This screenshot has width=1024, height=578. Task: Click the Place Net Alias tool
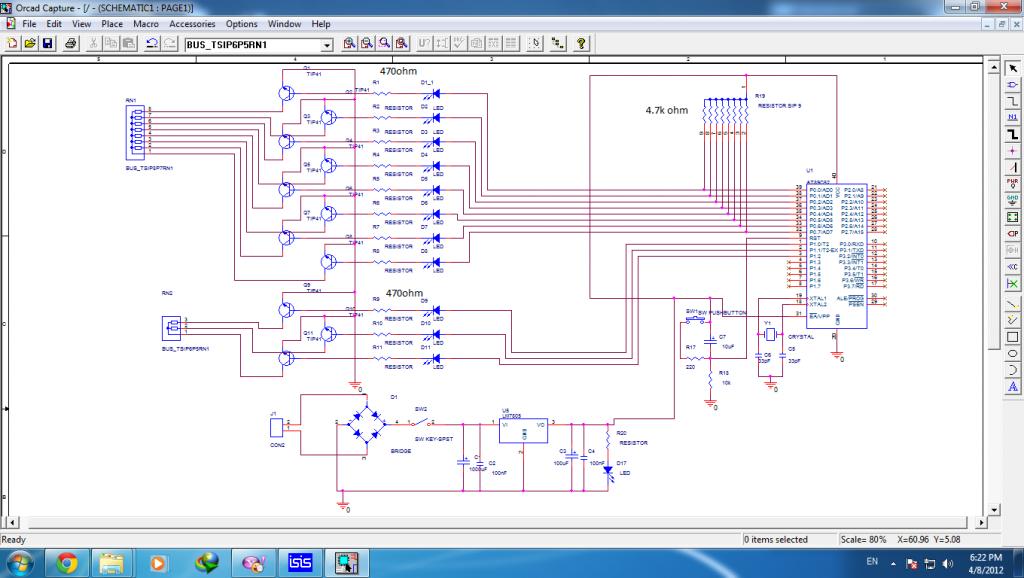coord(1012,116)
